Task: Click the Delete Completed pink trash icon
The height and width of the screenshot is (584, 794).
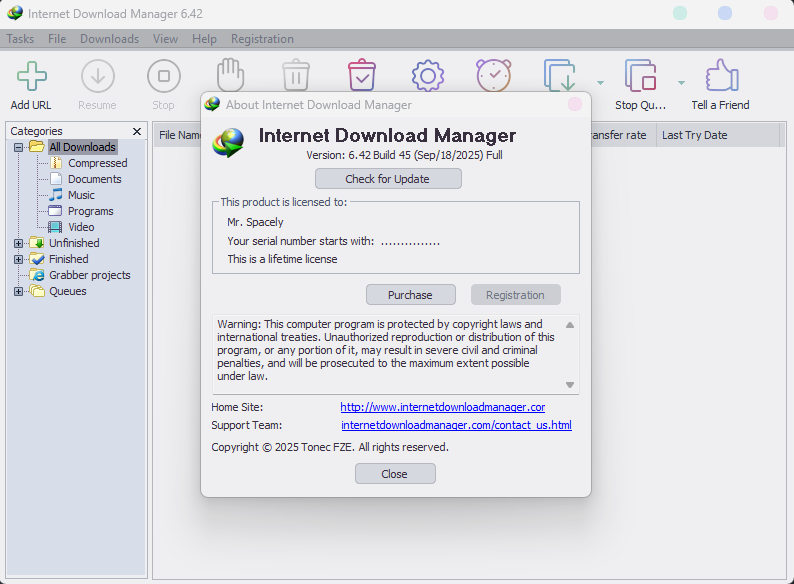Action: (x=362, y=75)
